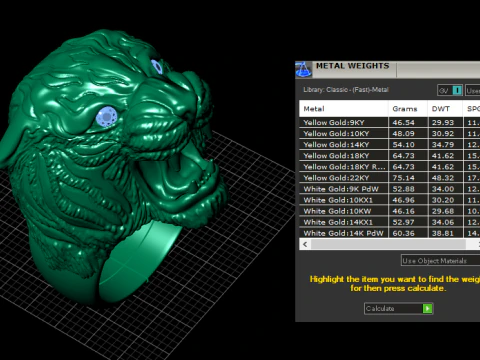The width and height of the screenshot is (480, 360).
Task: Click the Grams column header
Action: (x=408, y=109)
